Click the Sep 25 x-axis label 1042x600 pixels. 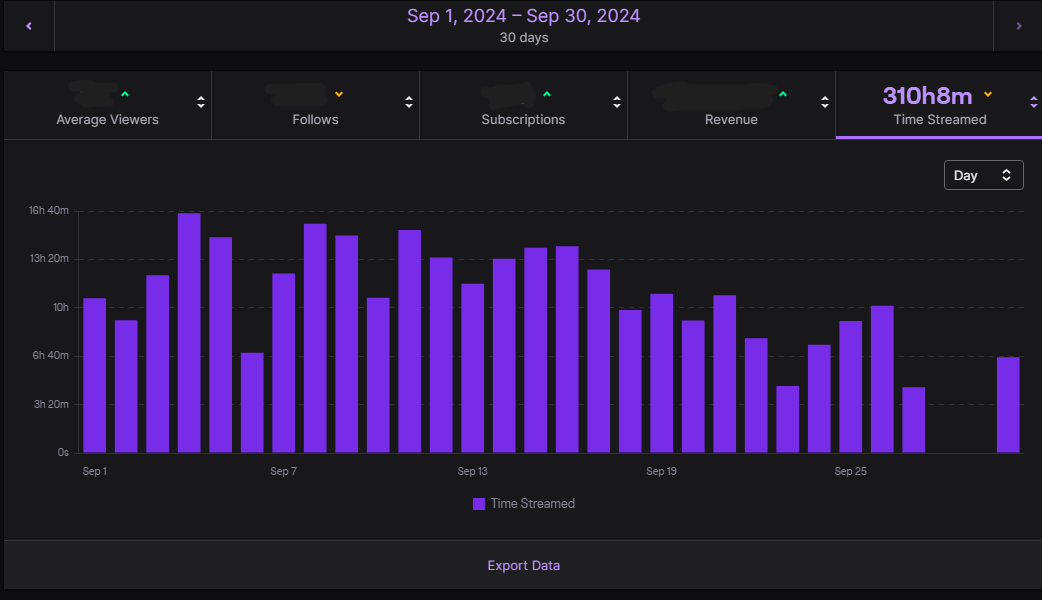click(851, 471)
